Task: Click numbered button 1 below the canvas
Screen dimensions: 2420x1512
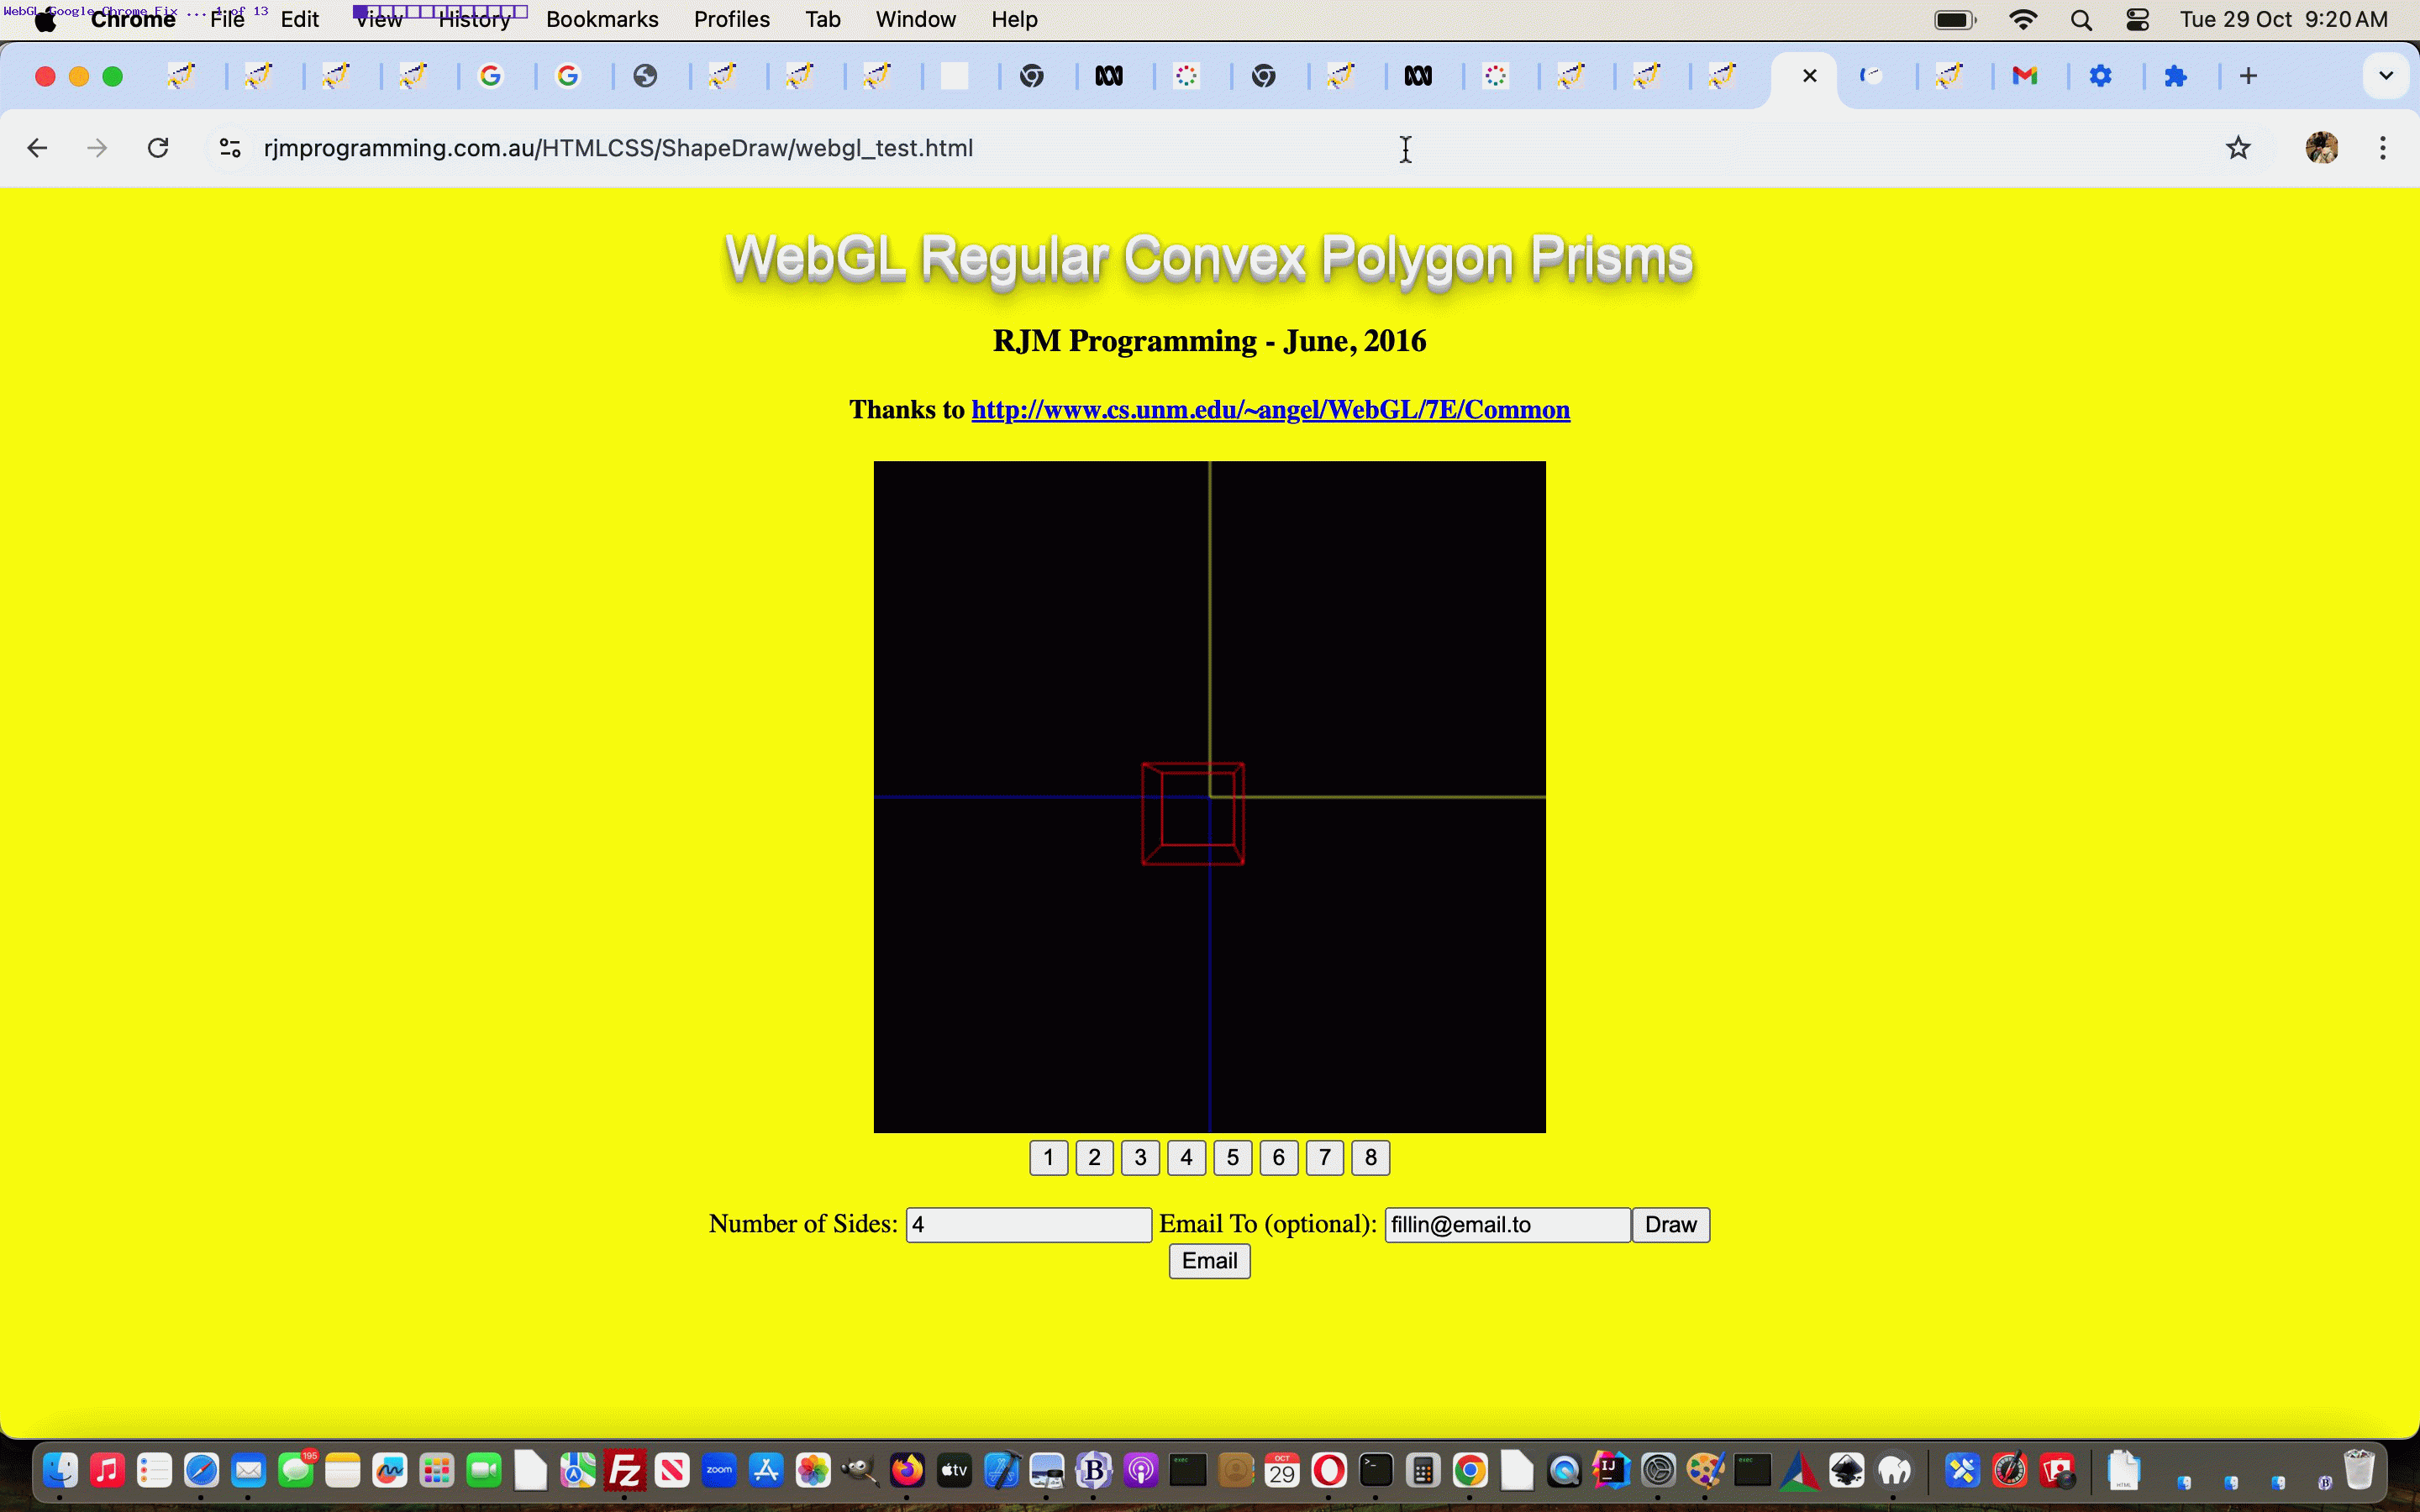Action: point(1048,1157)
